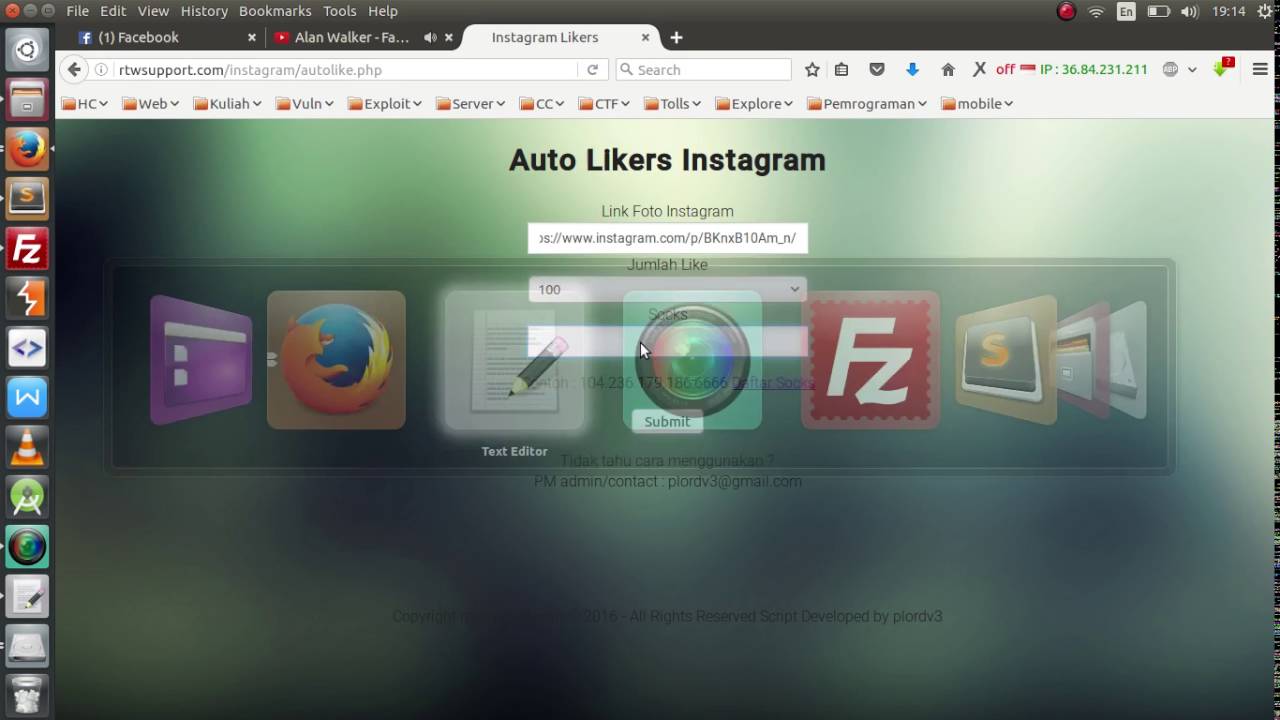Screen dimensions: 1280x720
Task: Expand the Server bookmarks folder
Action: pos(470,103)
